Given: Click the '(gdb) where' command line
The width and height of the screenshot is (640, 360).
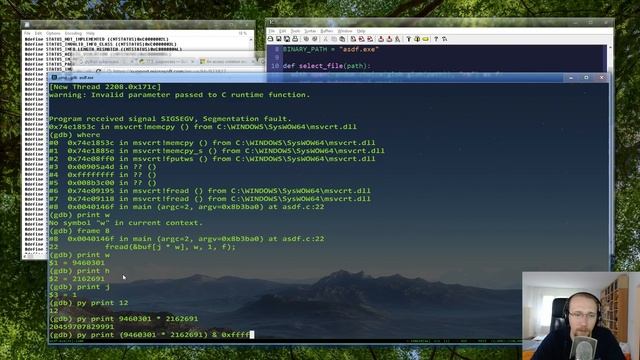Looking at the screenshot, I should [74, 135].
